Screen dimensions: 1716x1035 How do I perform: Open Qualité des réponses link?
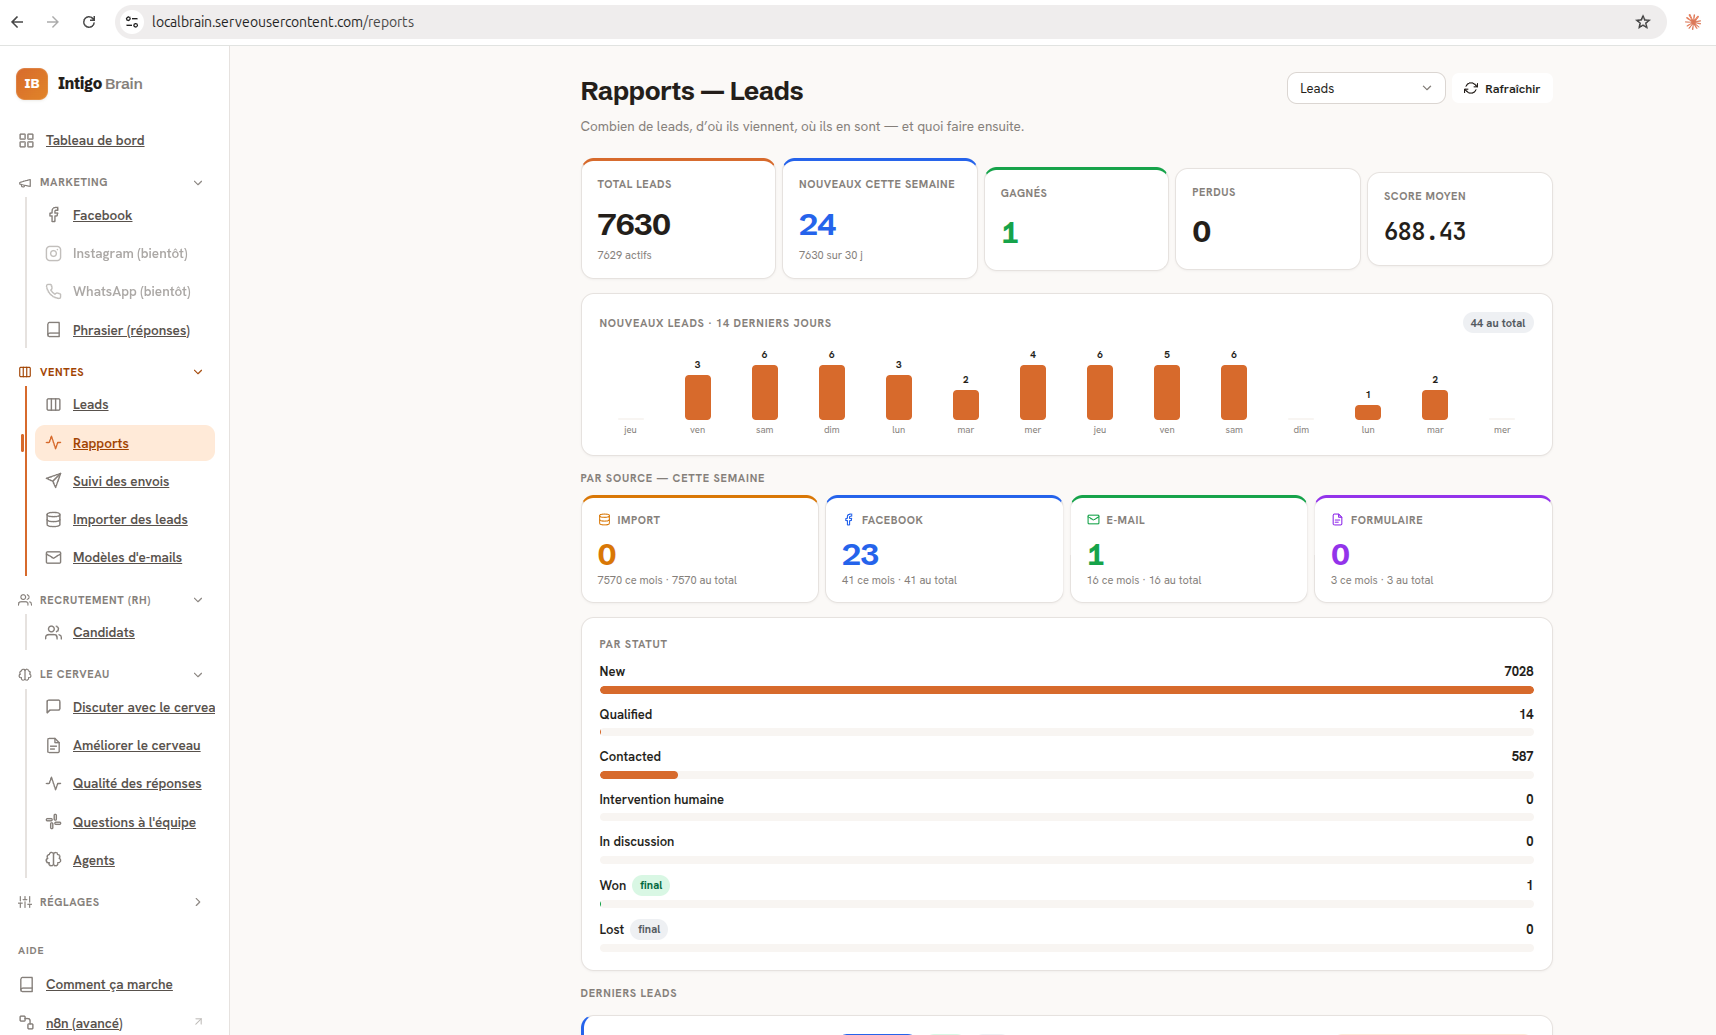point(137,784)
